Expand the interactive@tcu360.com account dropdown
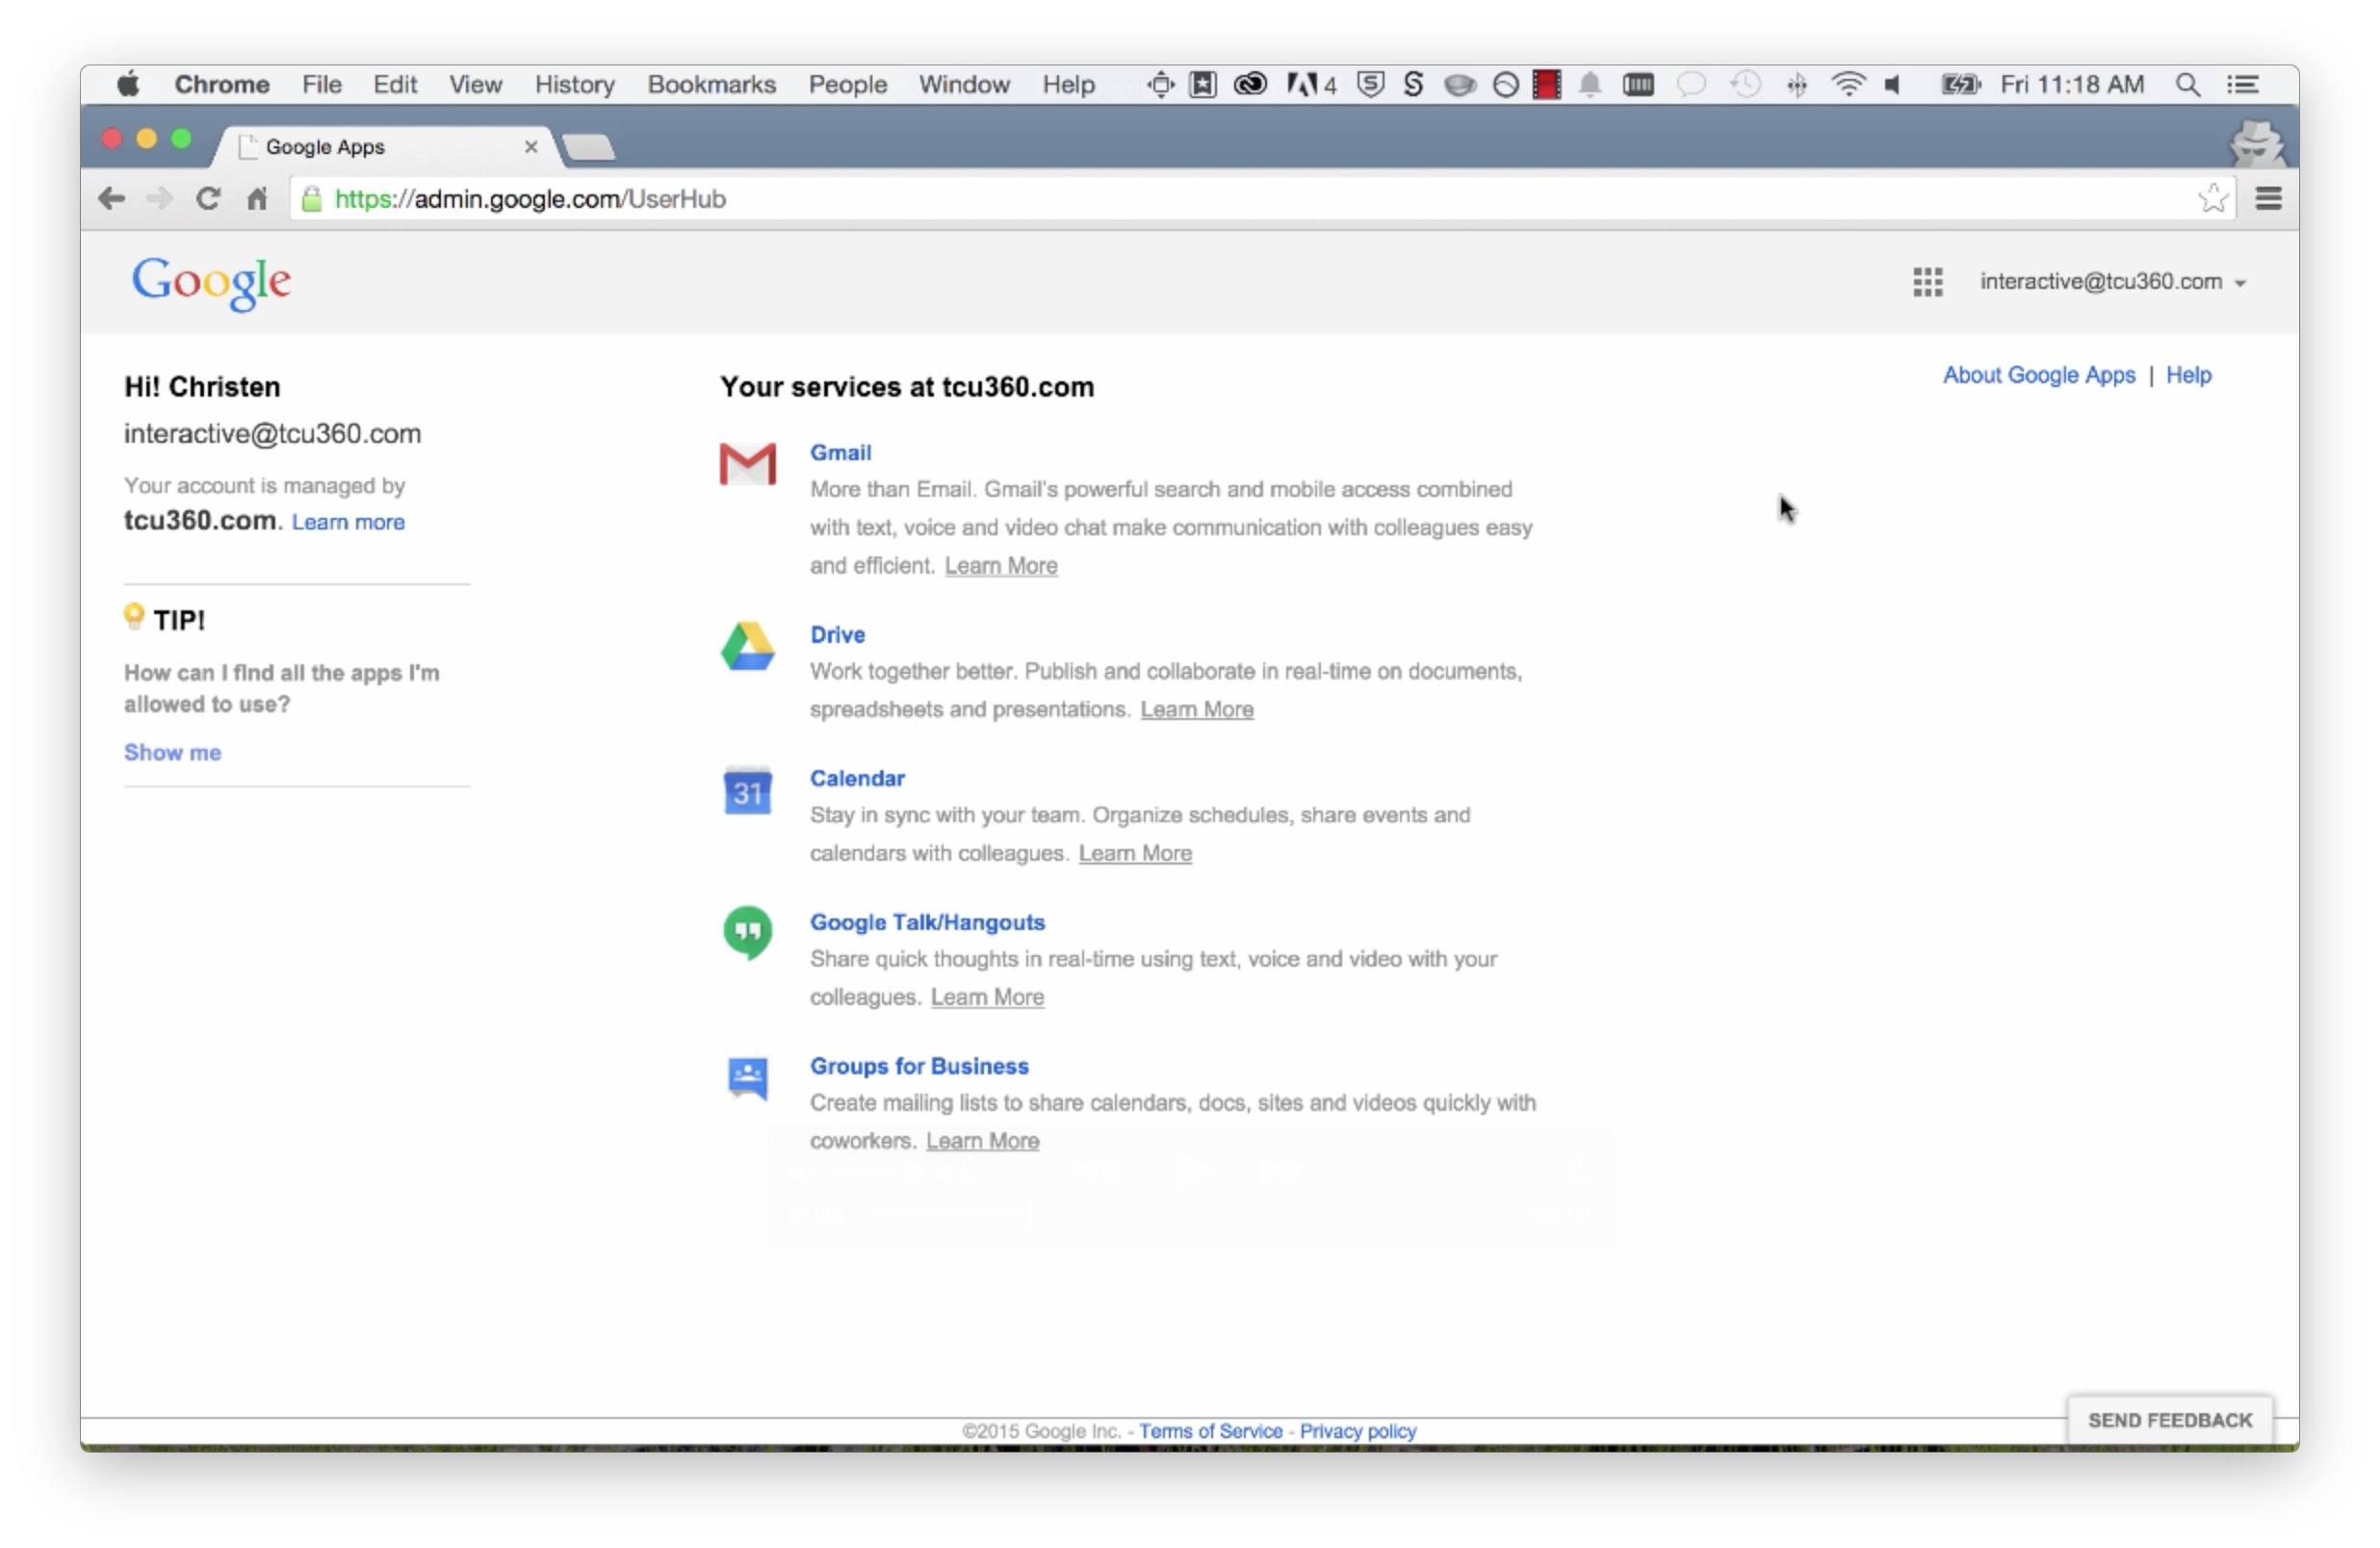The height and width of the screenshot is (1548, 2380). pos(2112,282)
